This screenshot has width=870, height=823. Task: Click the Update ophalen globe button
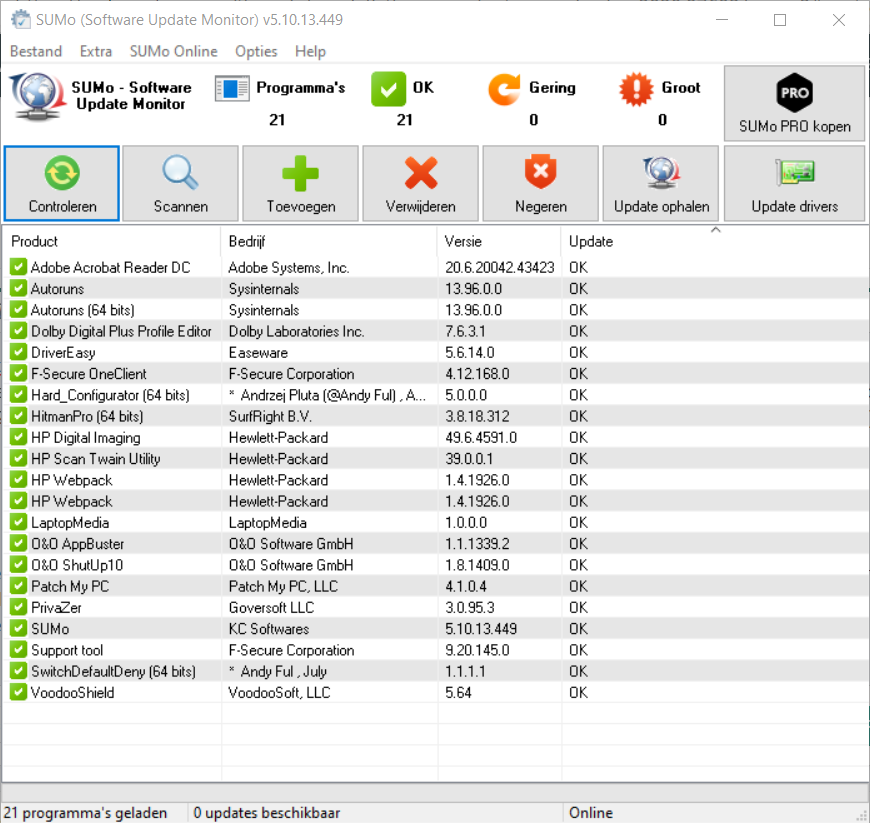tap(661, 183)
